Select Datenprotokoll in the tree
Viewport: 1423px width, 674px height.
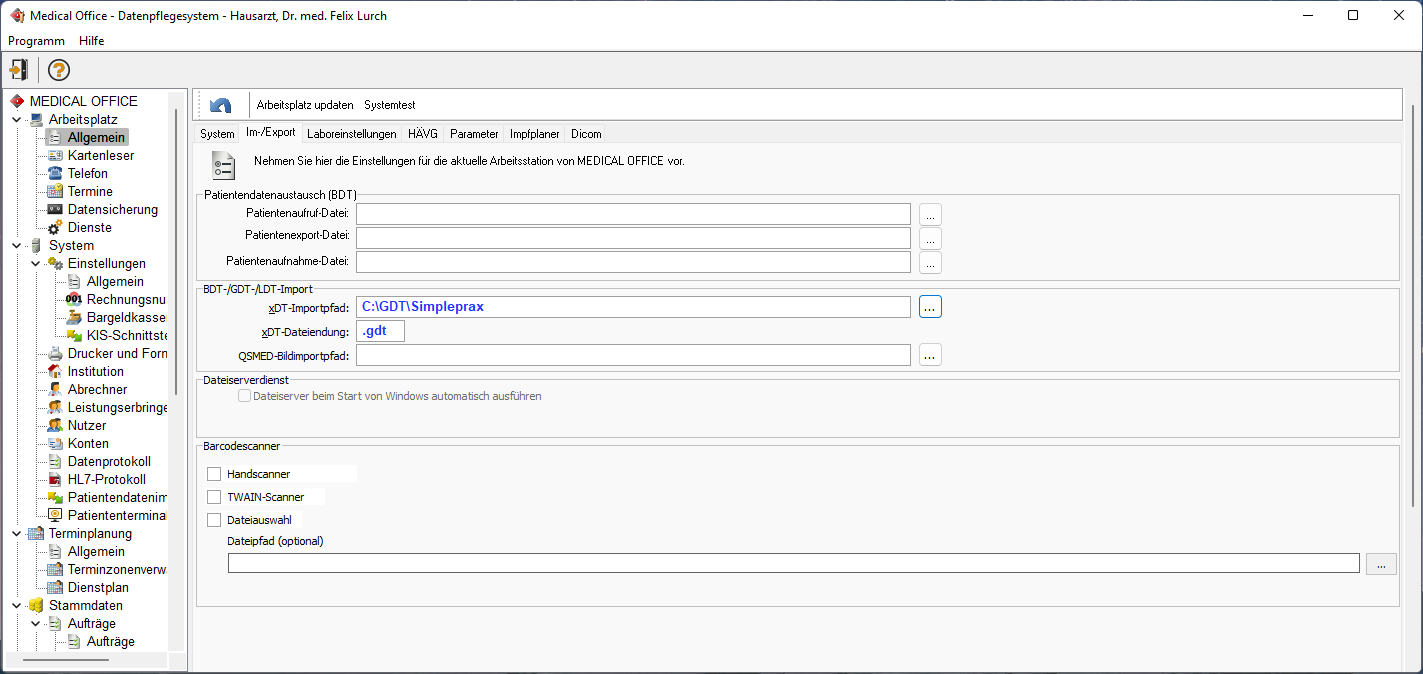tap(109, 461)
